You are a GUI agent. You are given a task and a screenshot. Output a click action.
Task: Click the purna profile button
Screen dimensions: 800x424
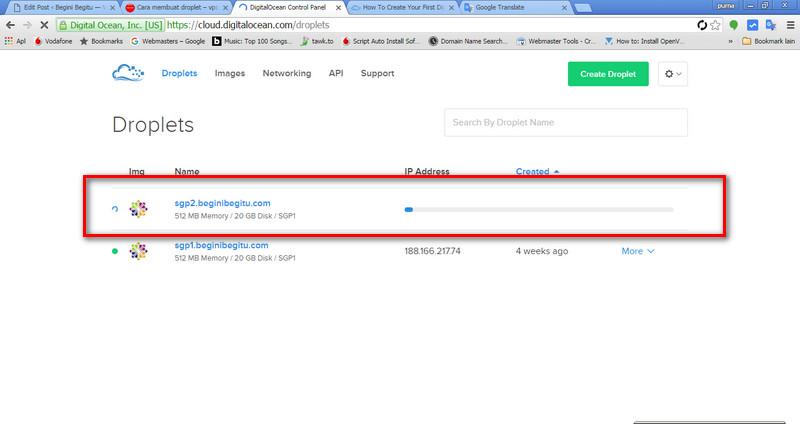pos(725,6)
